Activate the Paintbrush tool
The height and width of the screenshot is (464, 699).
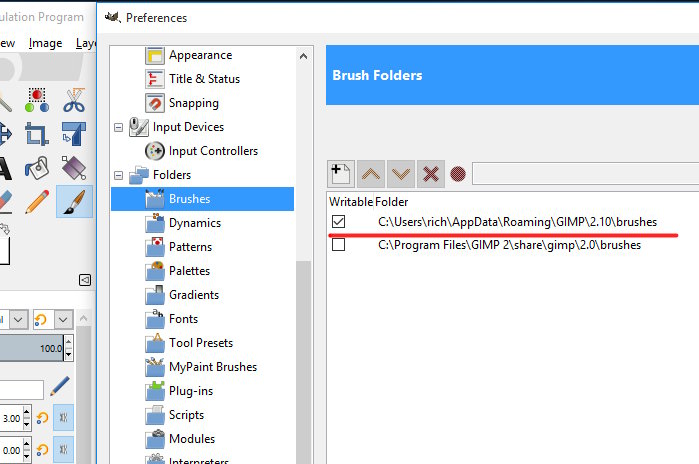click(x=74, y=202)
